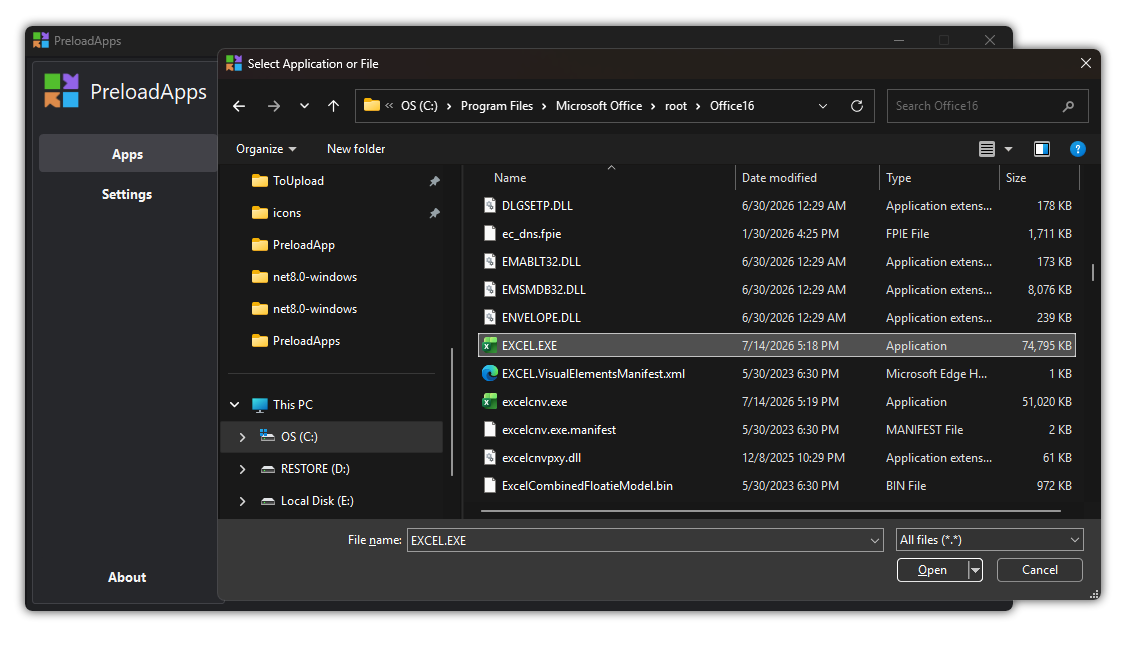Change the view layout icon

[x=987, y=149]
